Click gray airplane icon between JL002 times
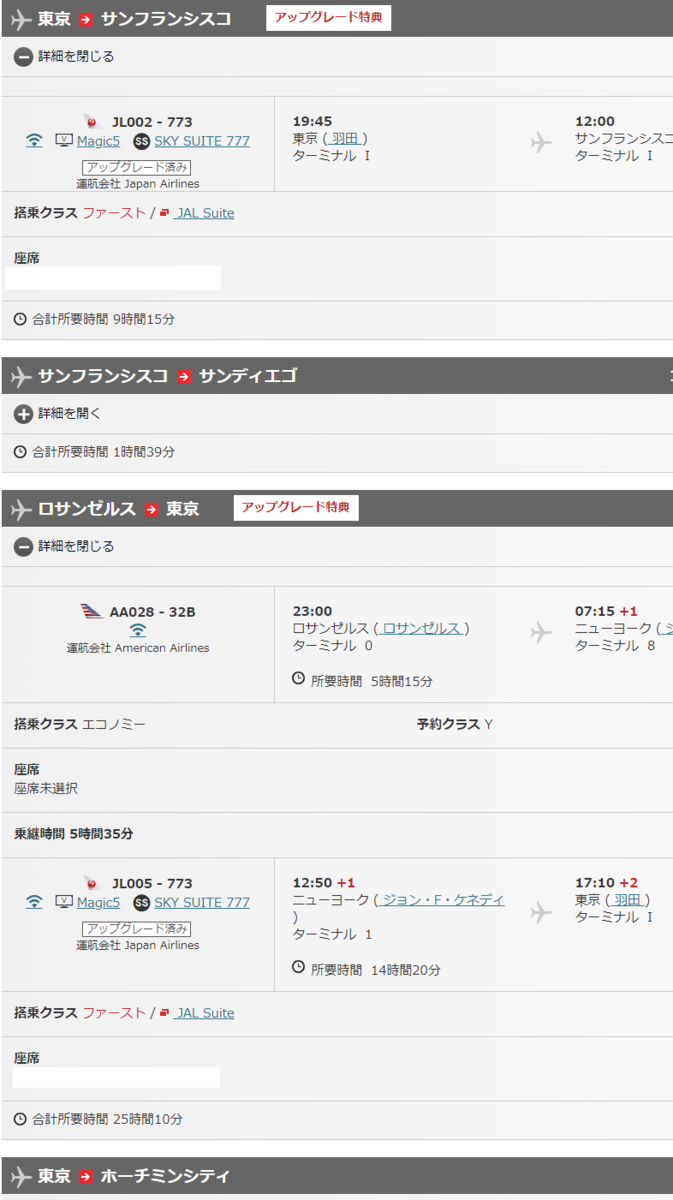673x1200 pixels. (541, 143)
